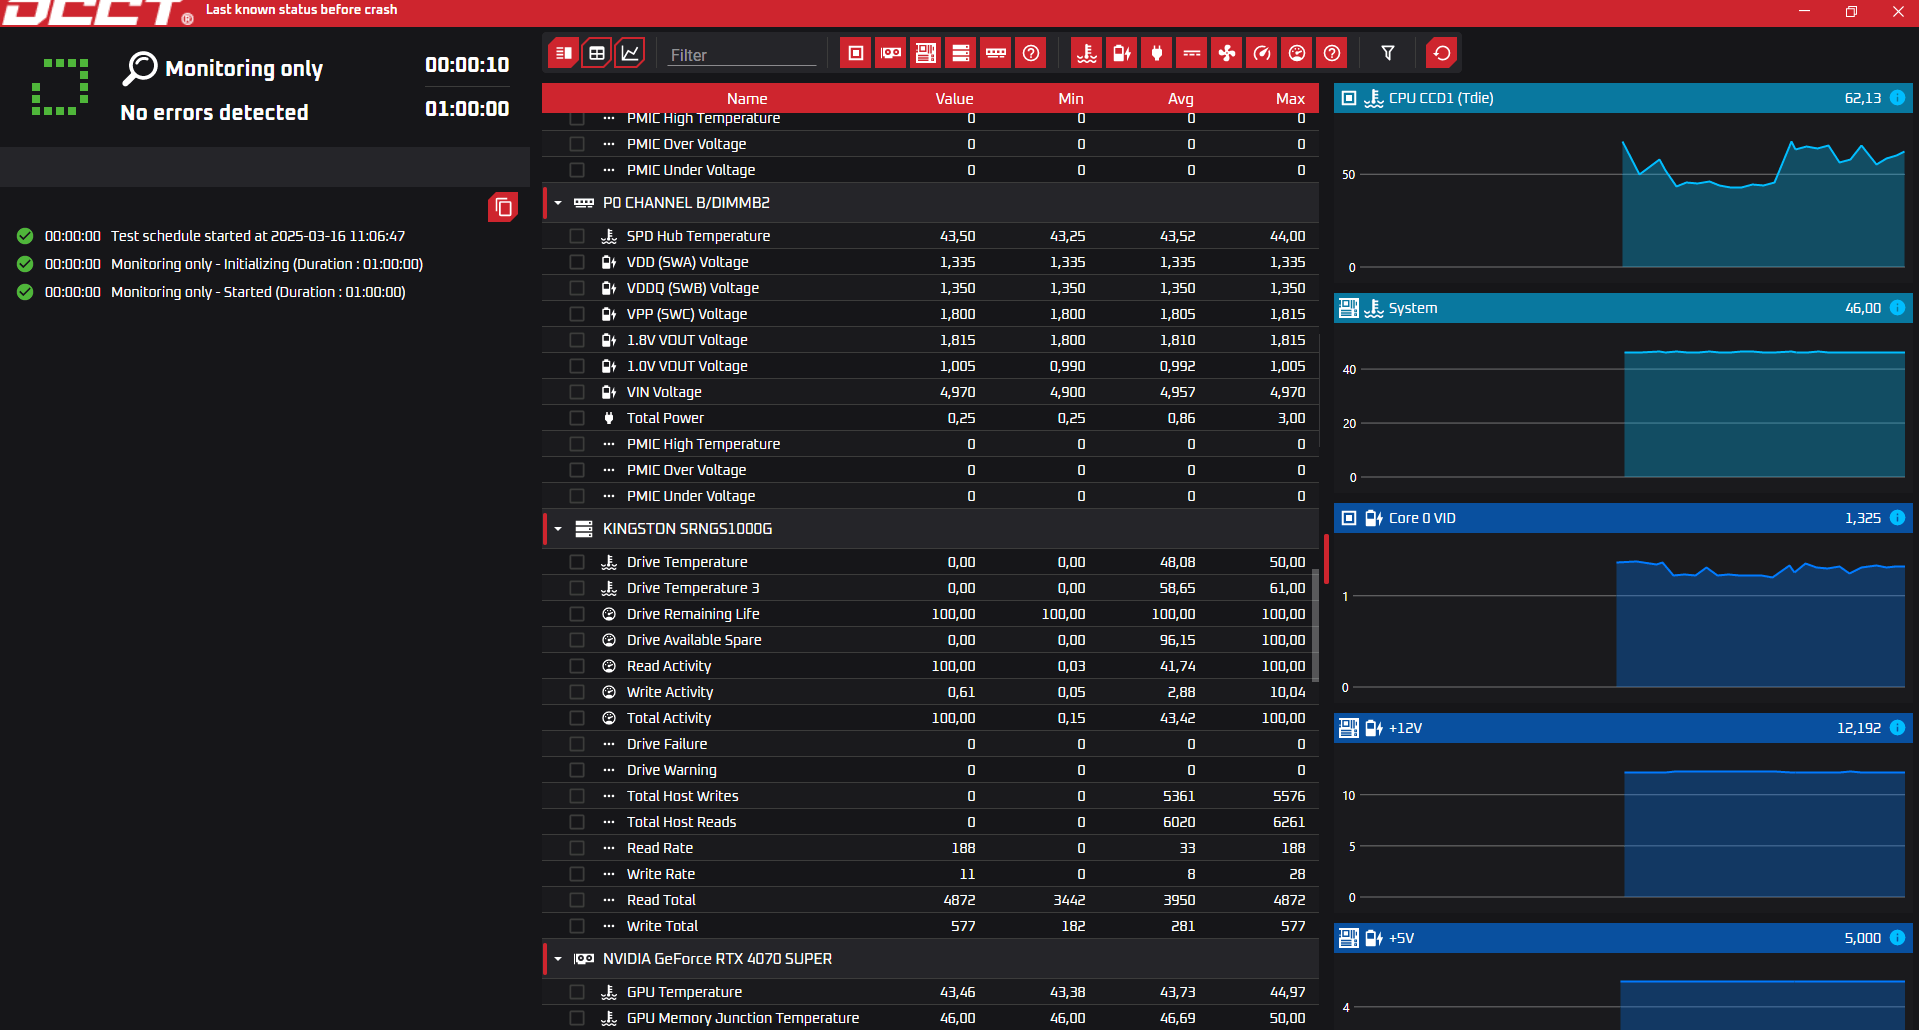1919x1030 pixels.
Task: Toggle the current sensor type filter
Action: click(1192, 53)
